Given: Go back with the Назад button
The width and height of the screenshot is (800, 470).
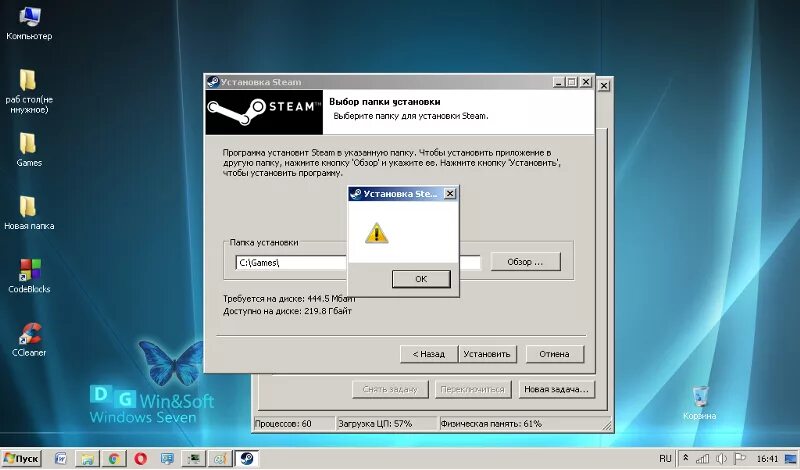Looking at the screenshot, I should point(429,354).
